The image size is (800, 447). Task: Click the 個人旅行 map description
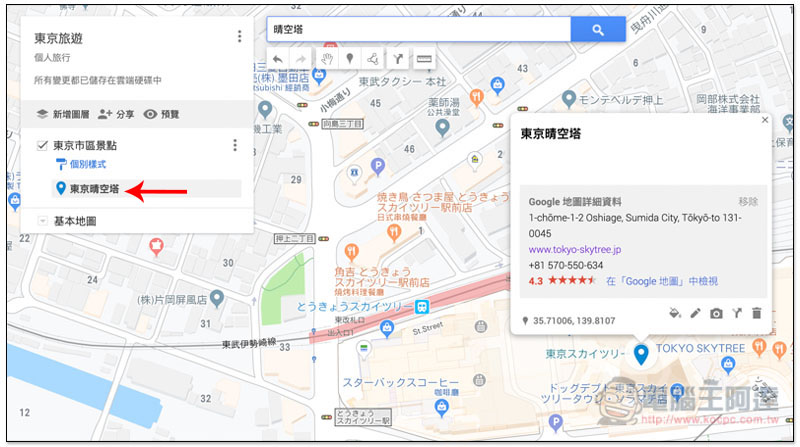pos(52,58)
